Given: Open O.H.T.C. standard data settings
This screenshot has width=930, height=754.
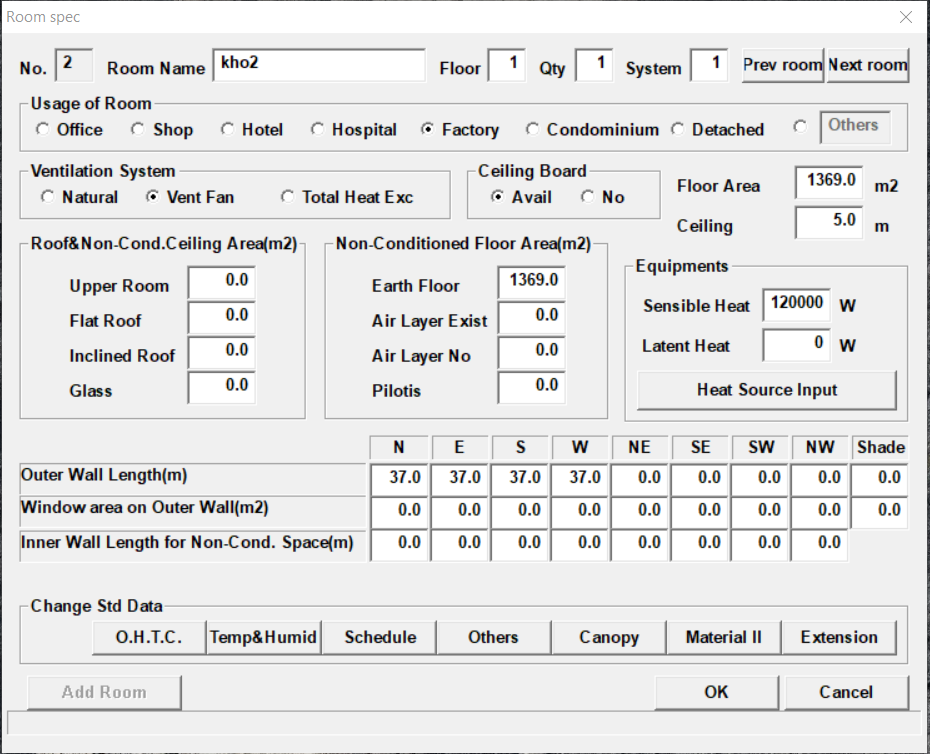Looking at the screenshot, I should coord(148,637).
